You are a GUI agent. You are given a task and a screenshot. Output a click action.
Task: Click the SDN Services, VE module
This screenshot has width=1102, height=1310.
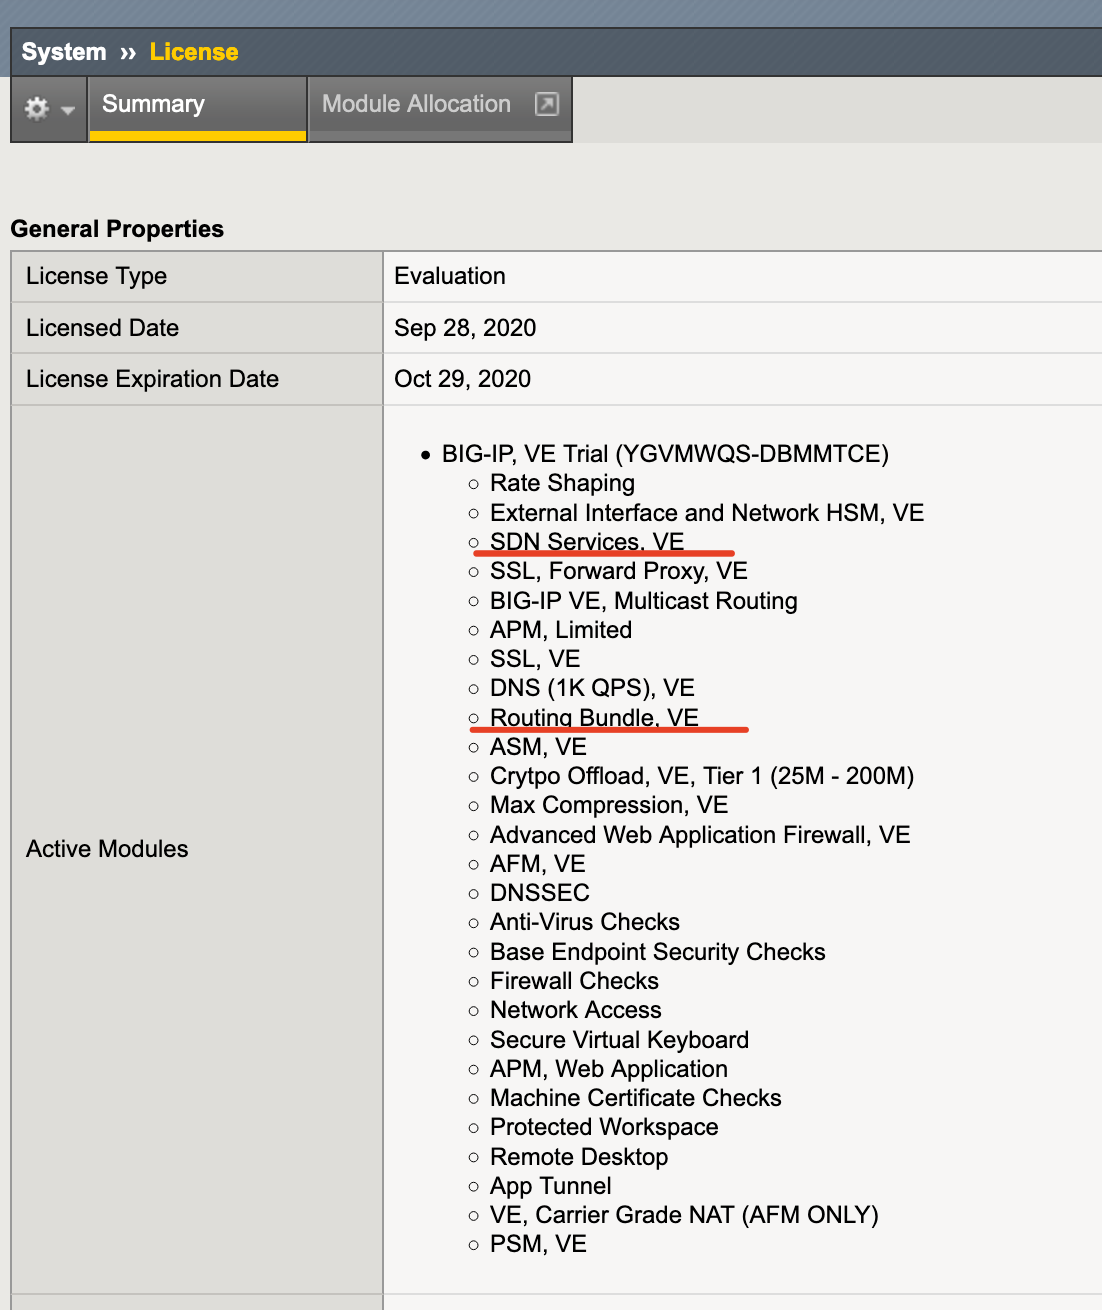[x=587, y=542]
